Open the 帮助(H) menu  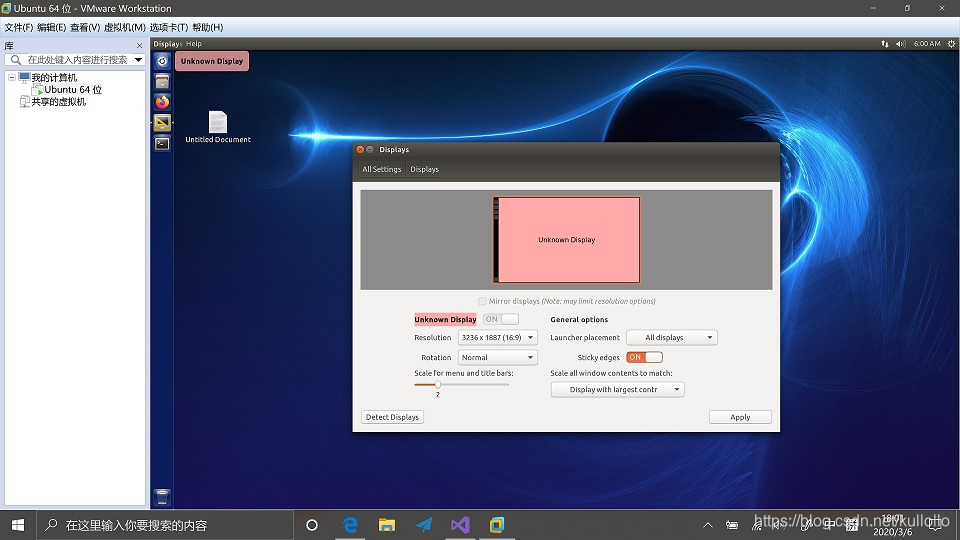208,28
